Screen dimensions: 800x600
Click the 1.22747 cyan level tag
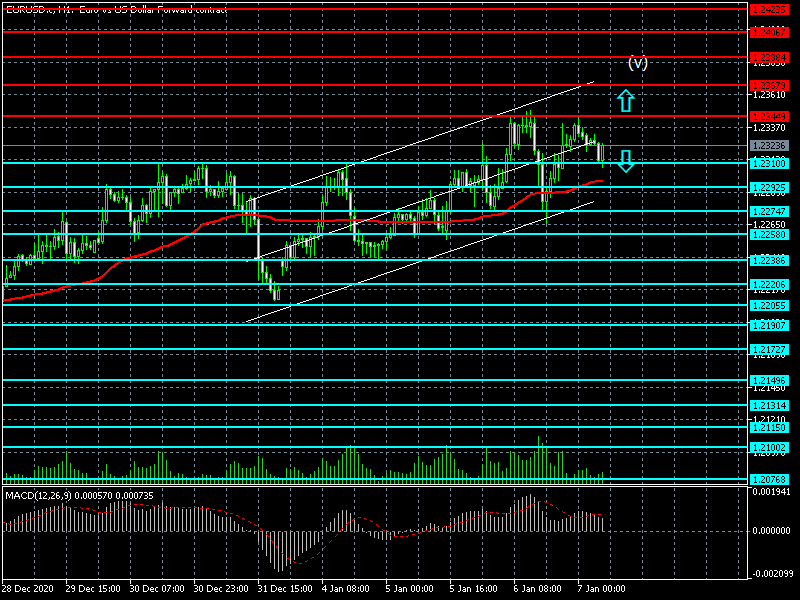768,211
